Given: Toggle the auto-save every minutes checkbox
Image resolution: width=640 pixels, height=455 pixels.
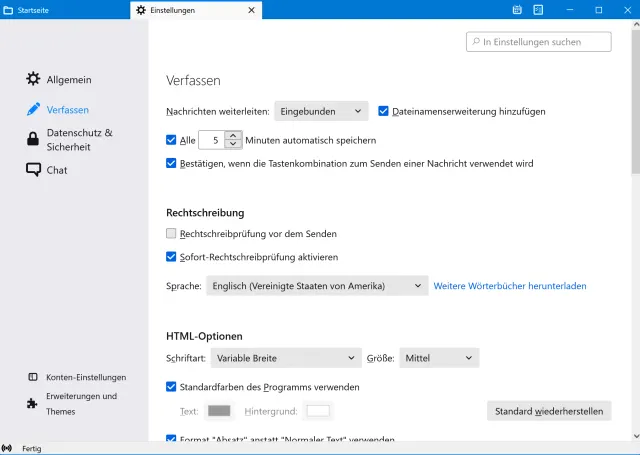Looking at the screenshot, I should pyautogui.click(x=171, y=140).
